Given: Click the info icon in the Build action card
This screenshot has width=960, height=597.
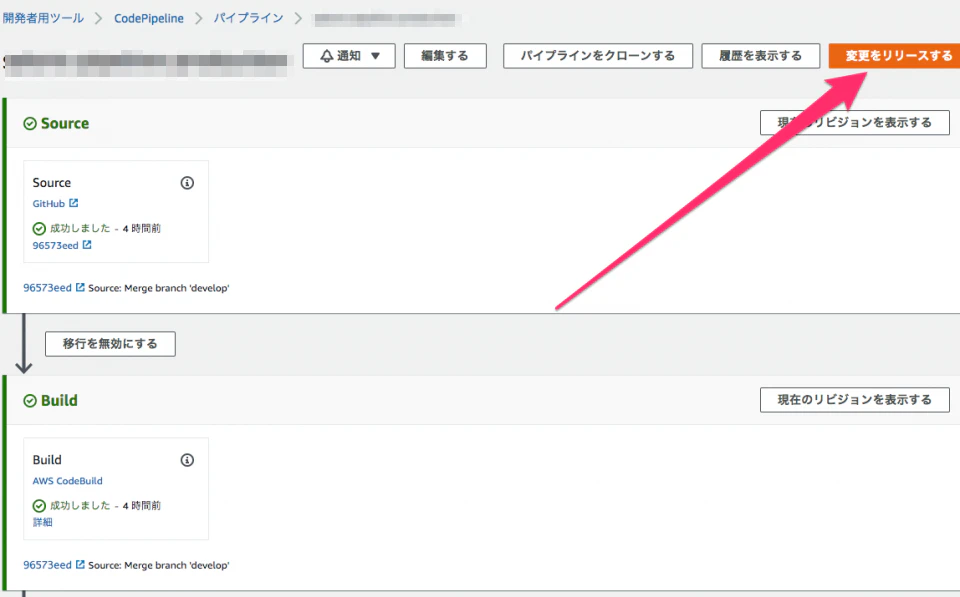Looking at the screenshot, I should pos(186,459).
